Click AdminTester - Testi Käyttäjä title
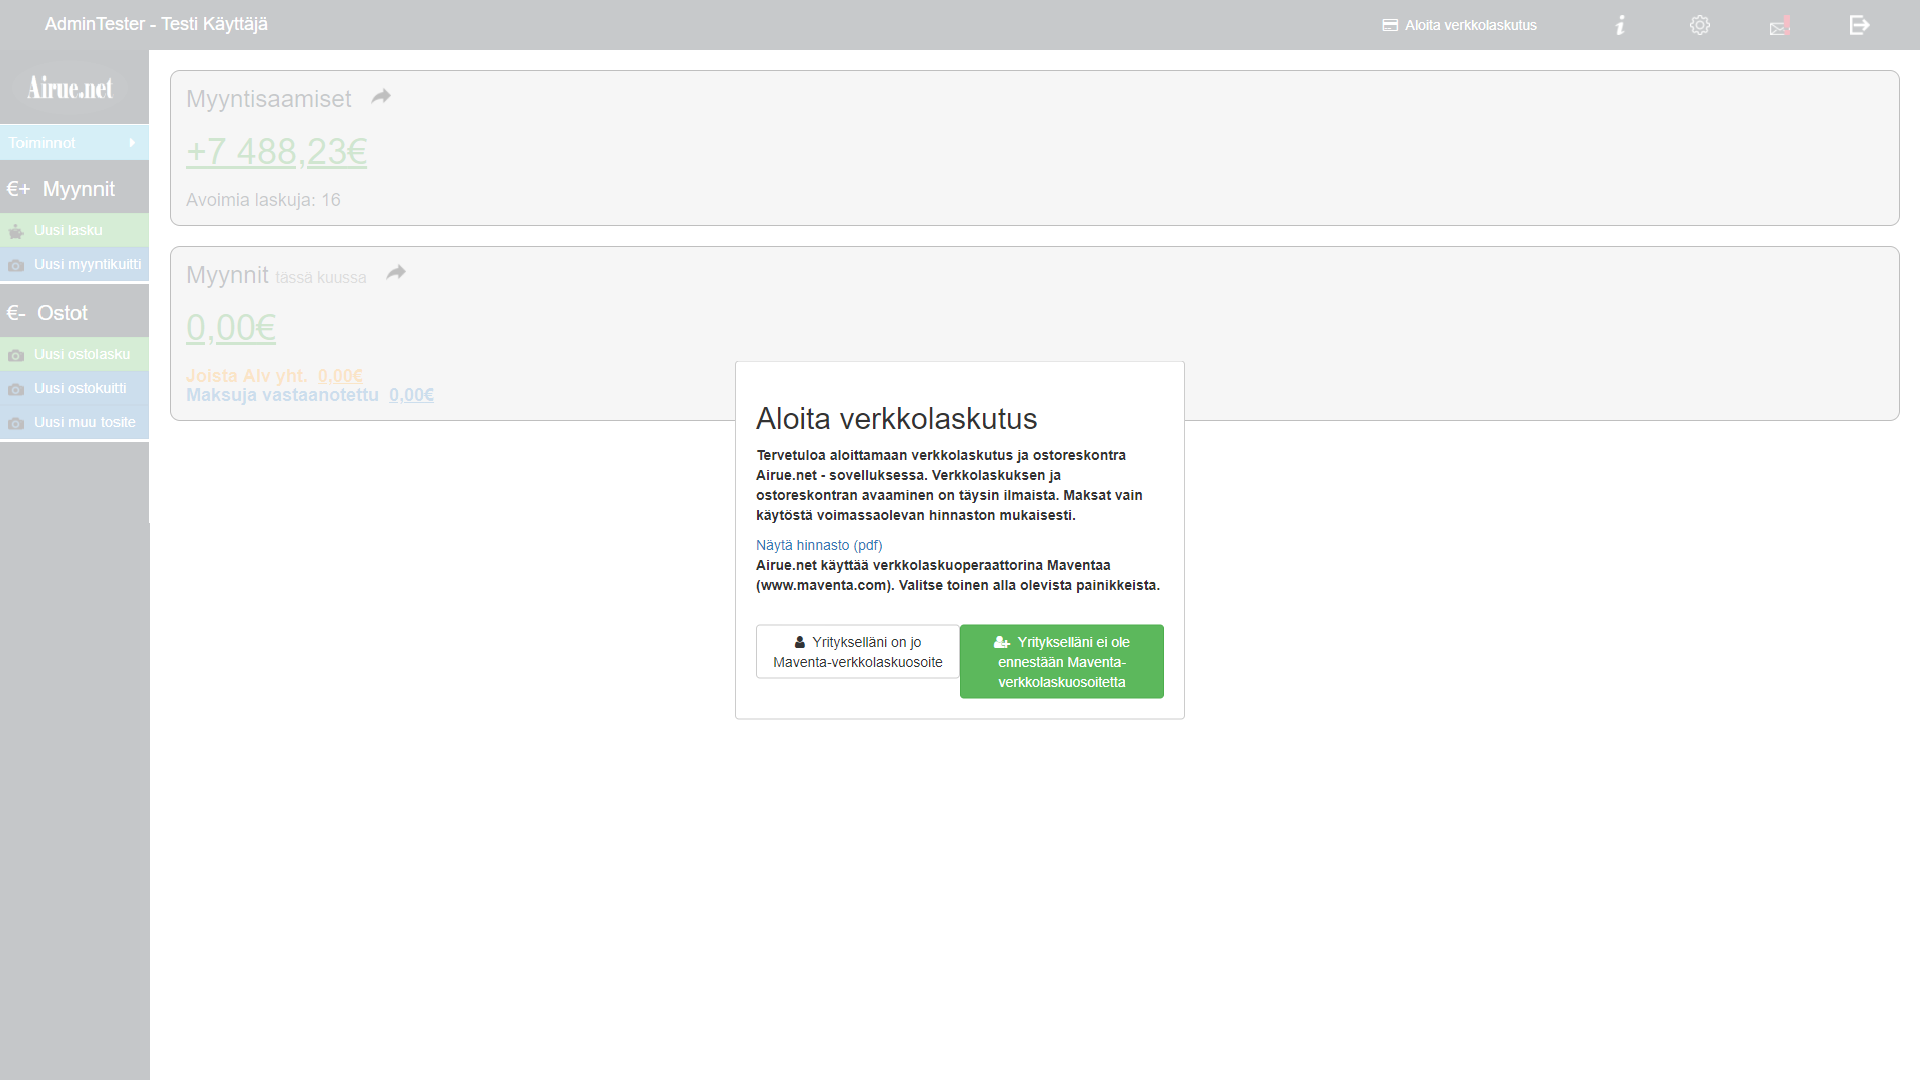 click(x=156, y=24)
